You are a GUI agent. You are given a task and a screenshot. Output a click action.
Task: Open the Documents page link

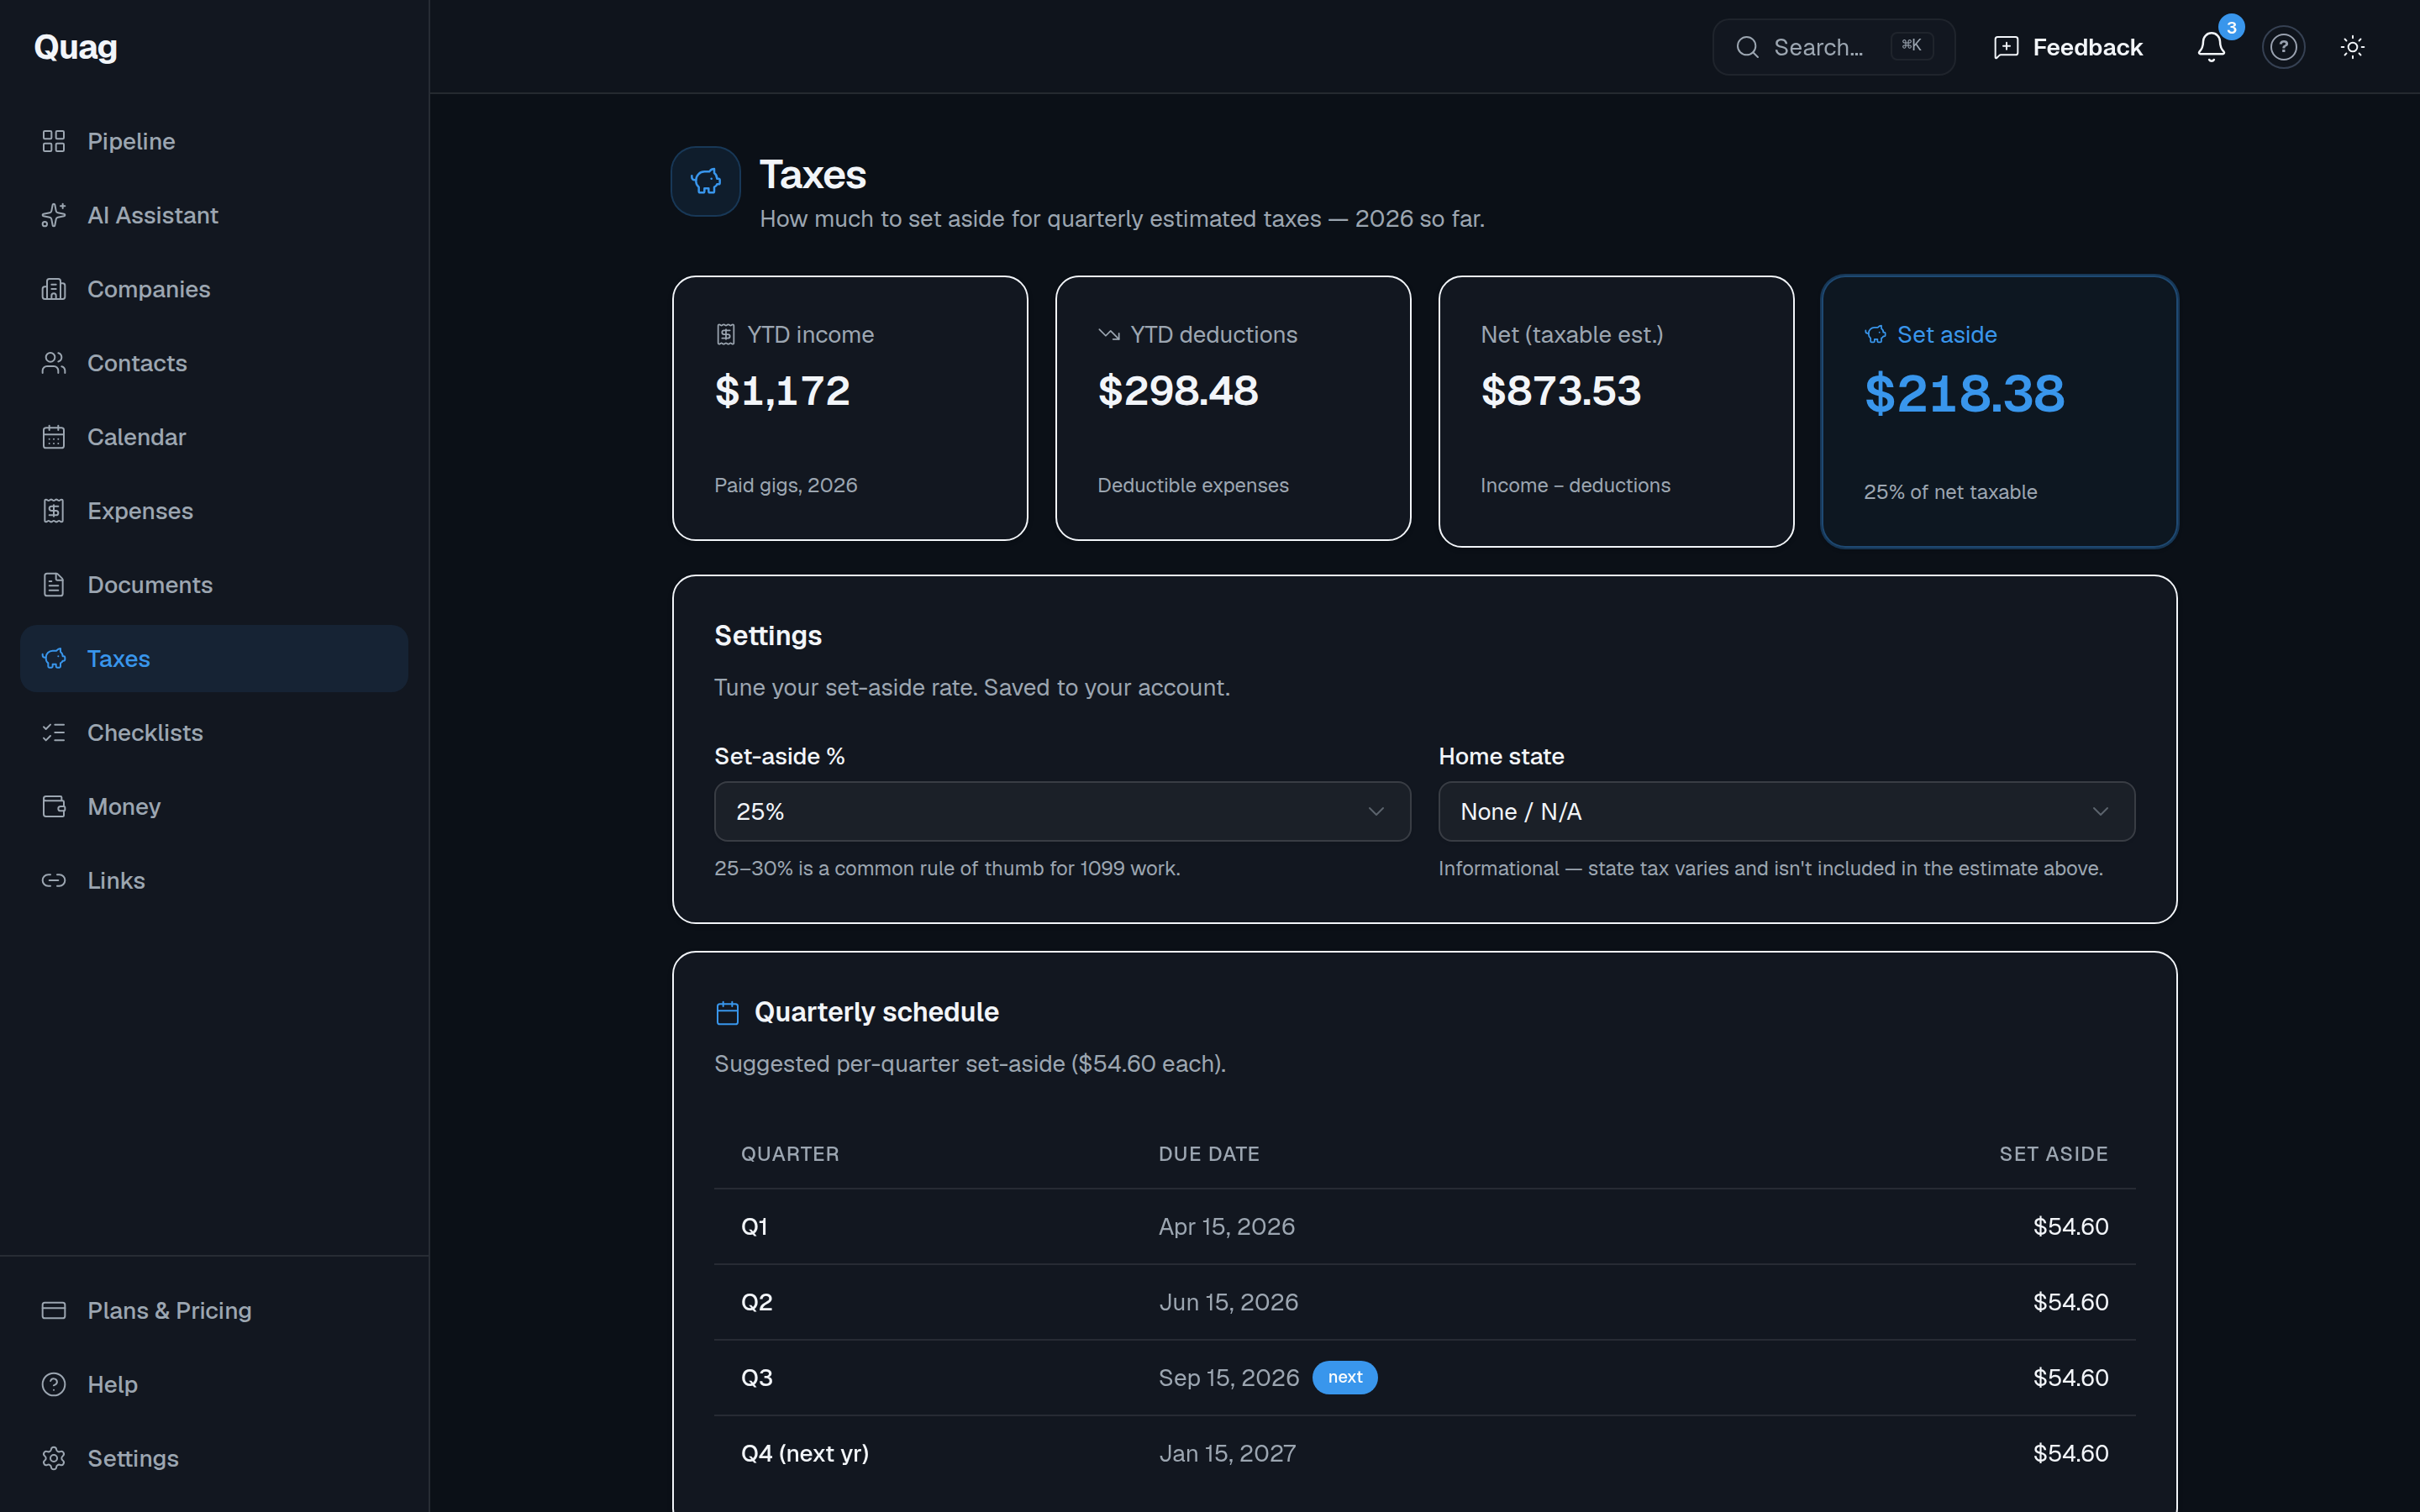(214, 585)
